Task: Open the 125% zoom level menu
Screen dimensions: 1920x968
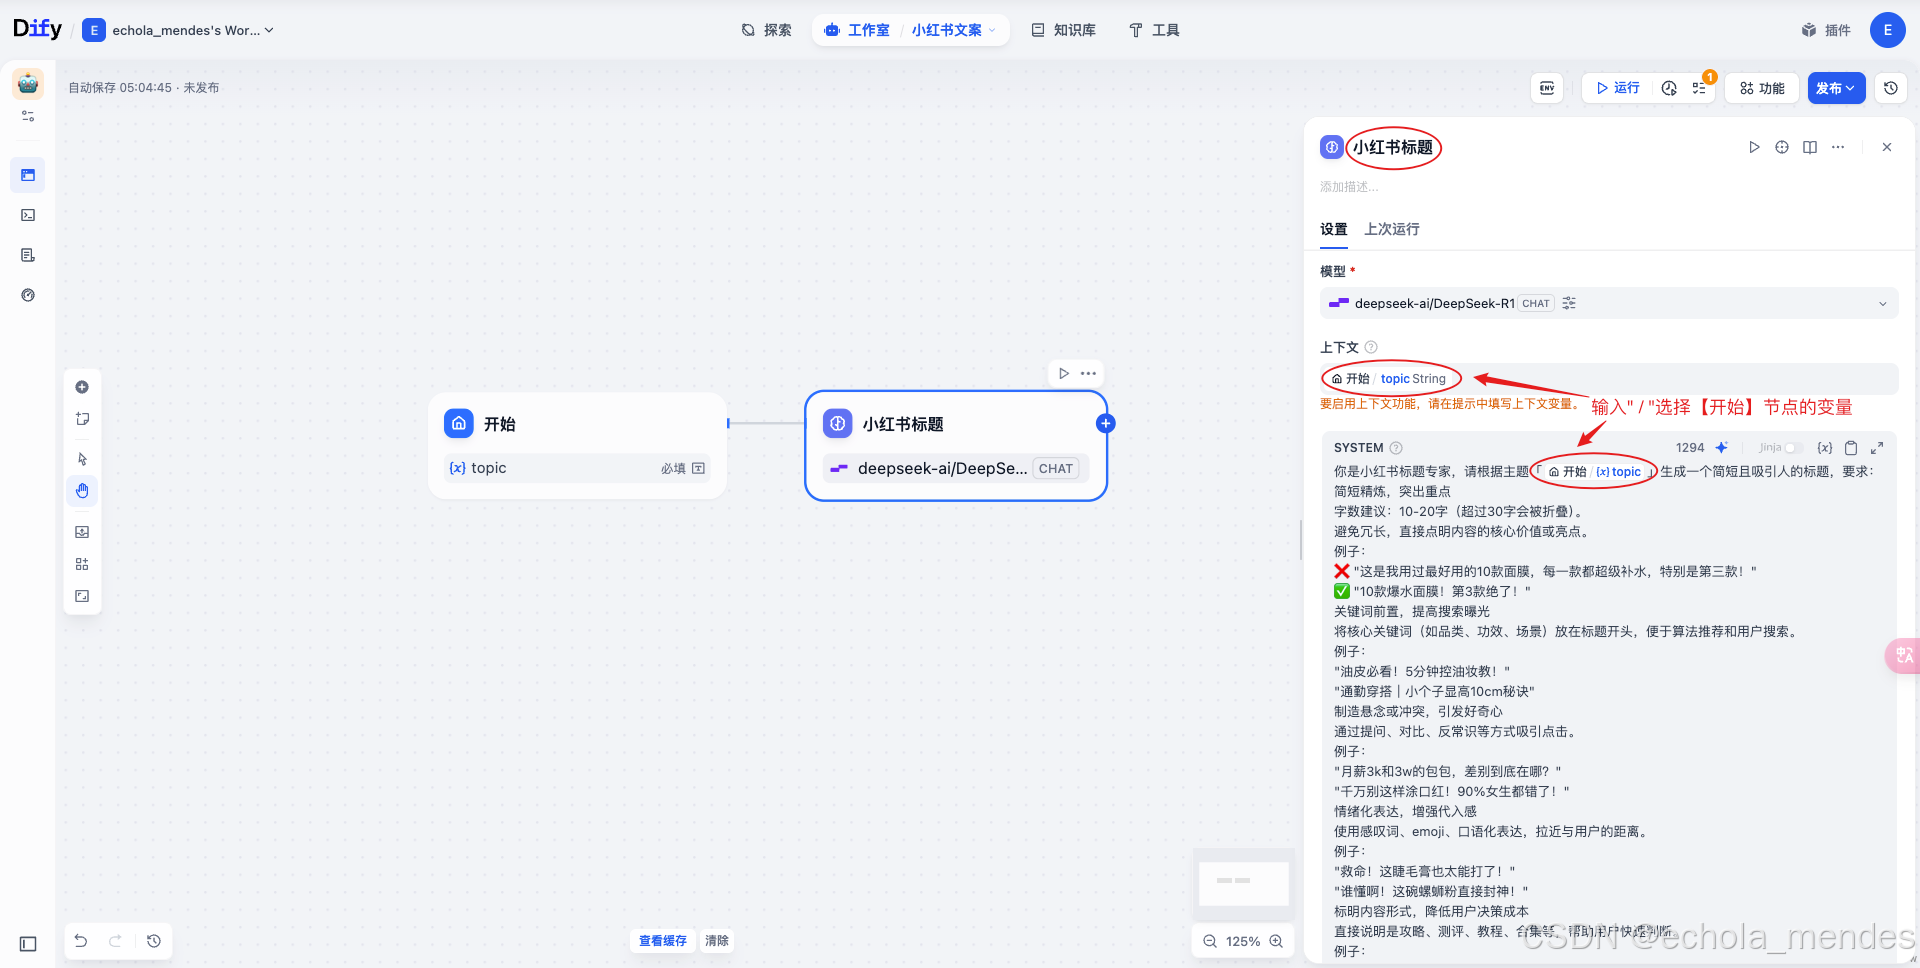Action: click(1243, 941)
